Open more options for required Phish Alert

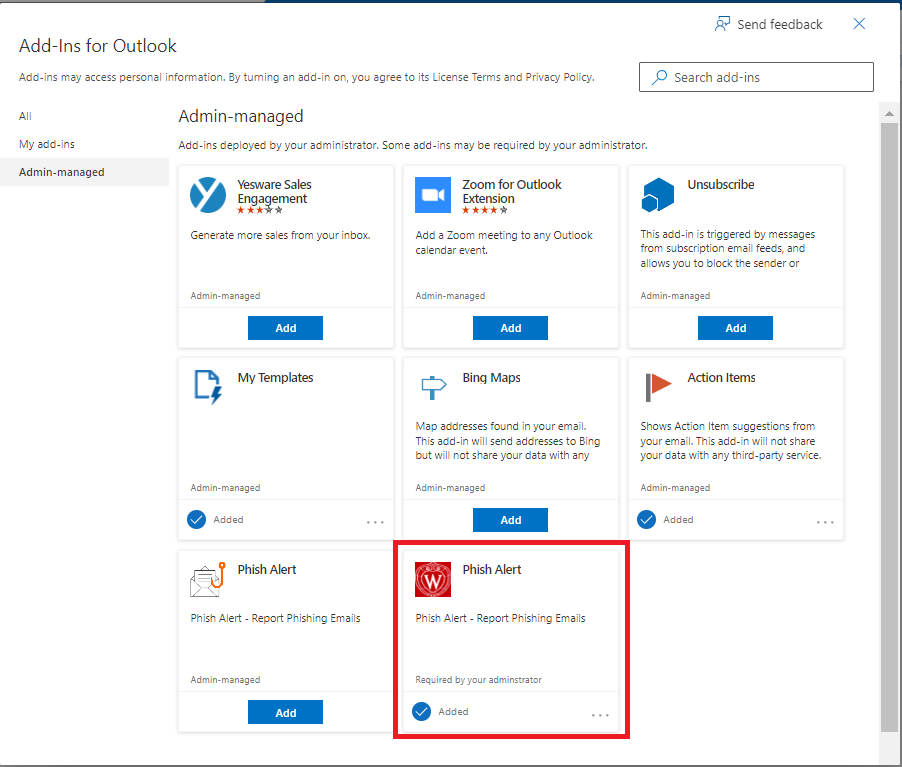click(600, 715)
